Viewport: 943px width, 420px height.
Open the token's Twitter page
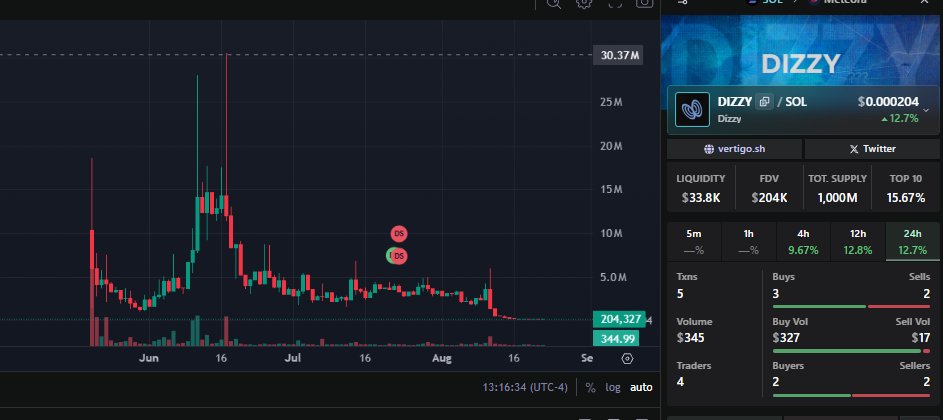[872, 149]
